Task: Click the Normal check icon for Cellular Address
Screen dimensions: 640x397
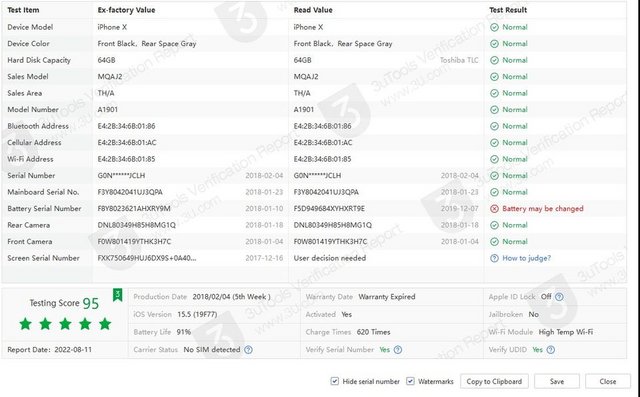Action: 494,143
